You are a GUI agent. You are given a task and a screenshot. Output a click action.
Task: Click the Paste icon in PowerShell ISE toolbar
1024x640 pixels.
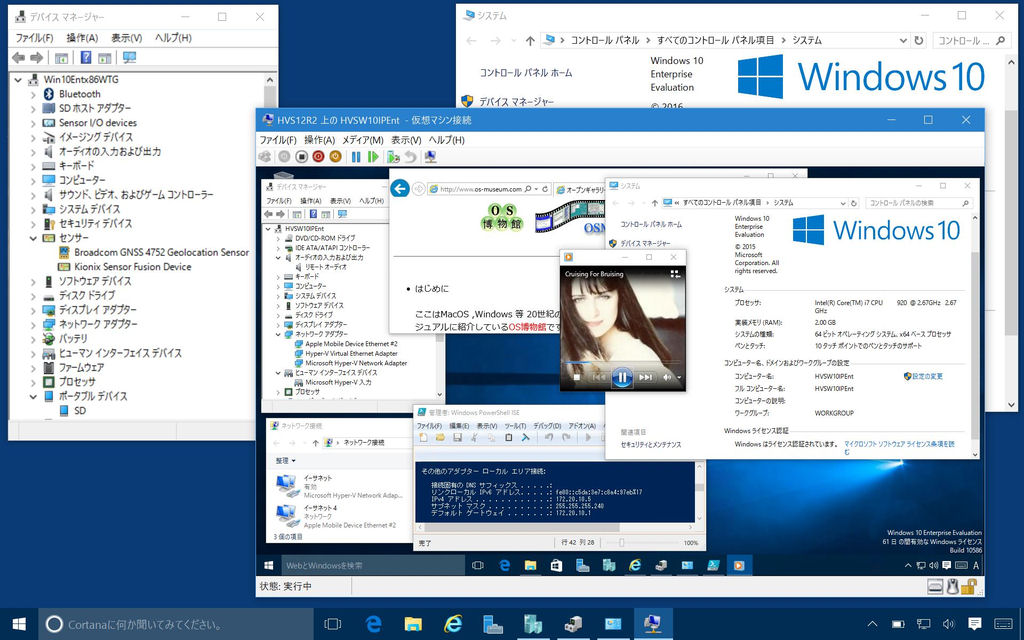click(x=509, y=438)
